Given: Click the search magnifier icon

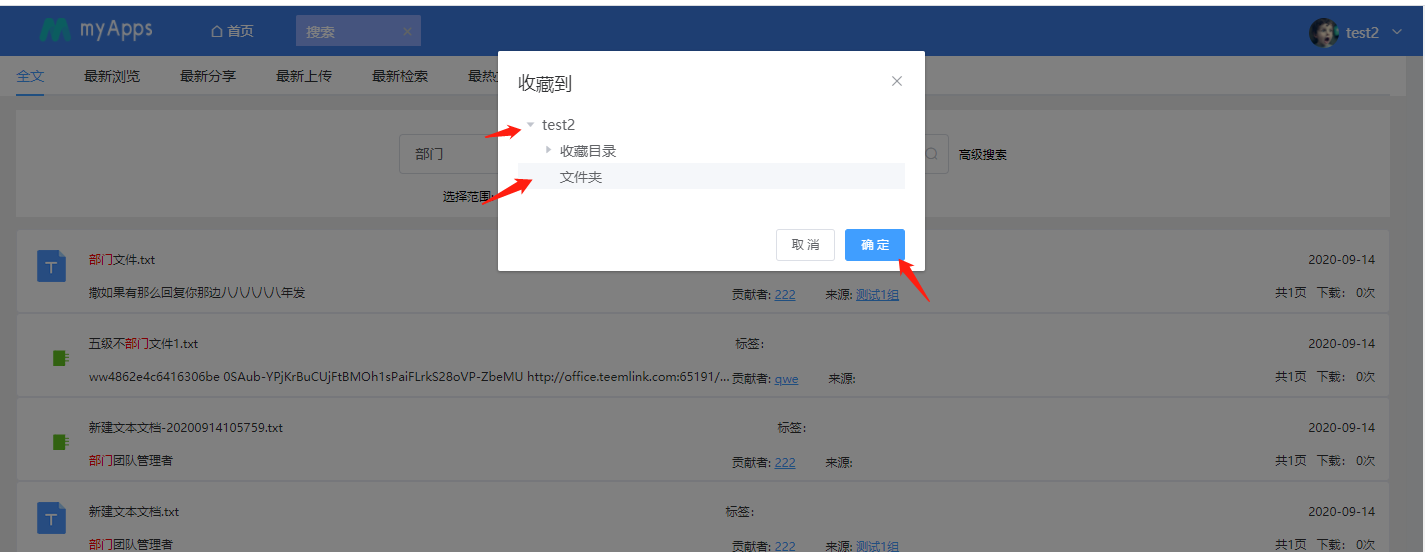Looking at the screenshot, I should 931,154.
